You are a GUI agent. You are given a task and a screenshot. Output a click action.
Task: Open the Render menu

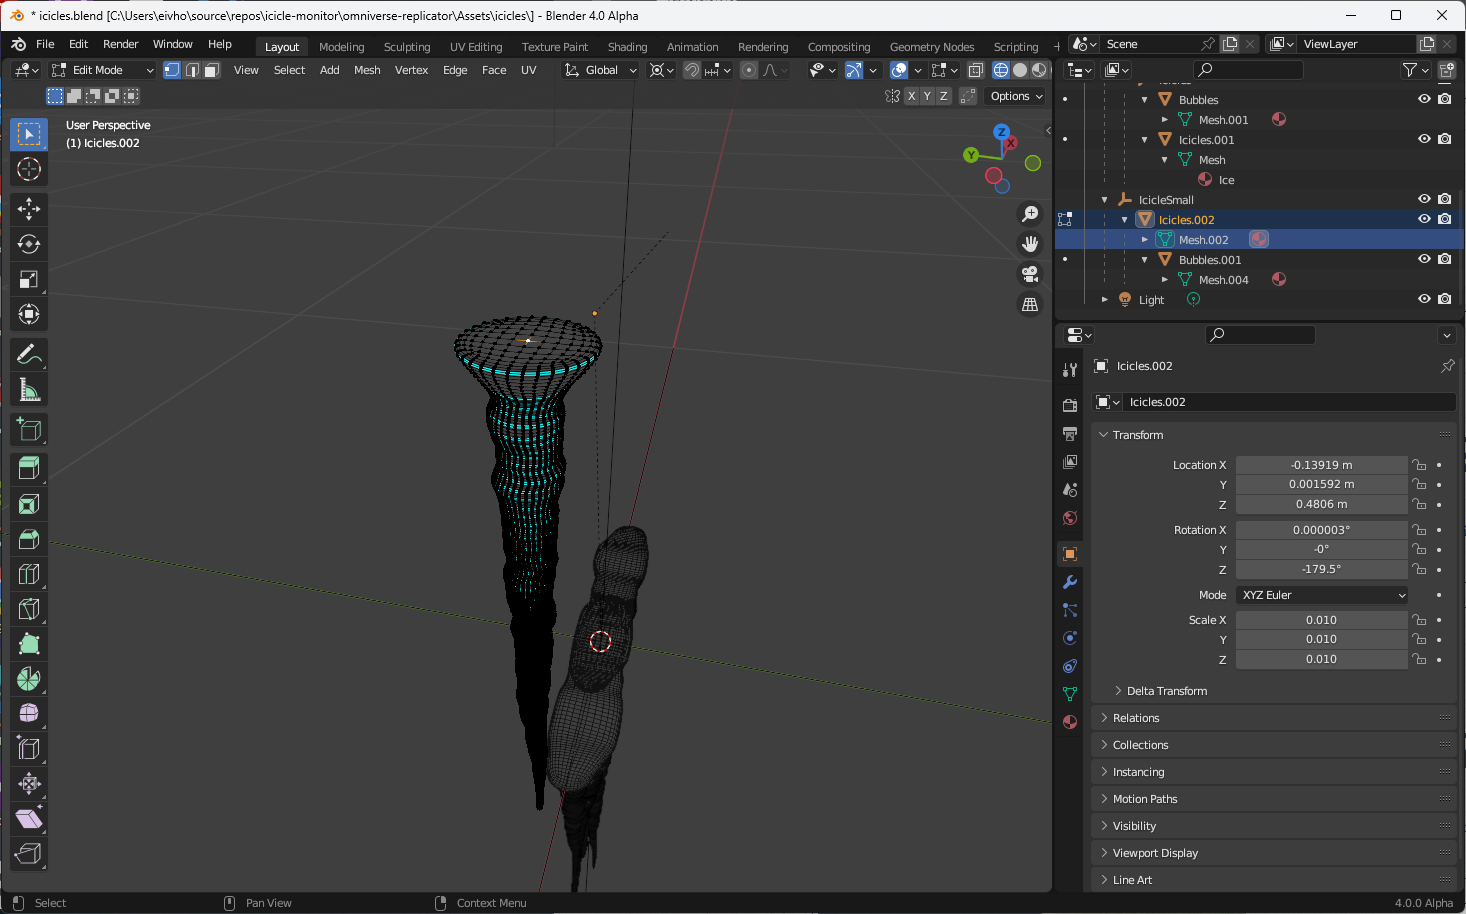tap(120, 44)
